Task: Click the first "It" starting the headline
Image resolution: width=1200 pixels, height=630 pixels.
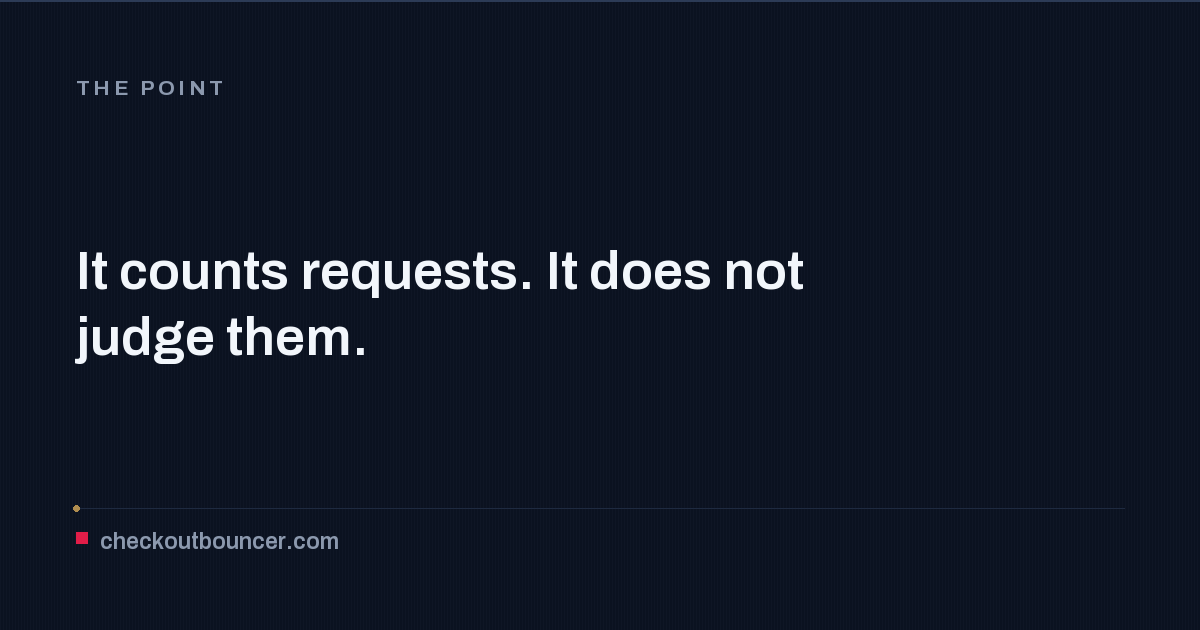Action: [92, 272]
